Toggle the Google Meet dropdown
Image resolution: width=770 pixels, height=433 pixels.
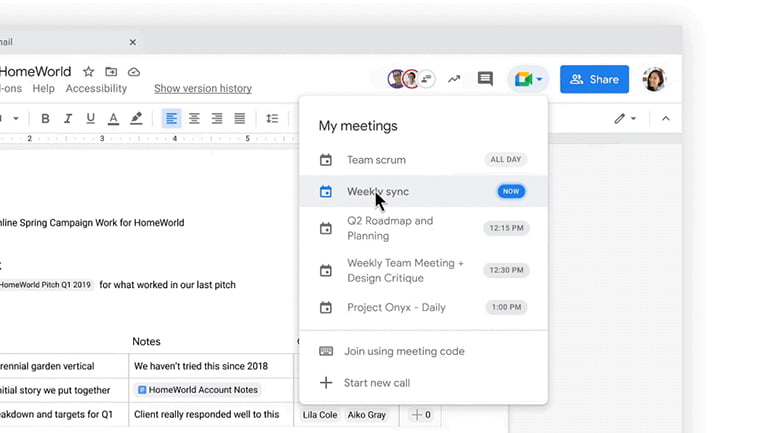pyautogui.click(x=528, y=79)
